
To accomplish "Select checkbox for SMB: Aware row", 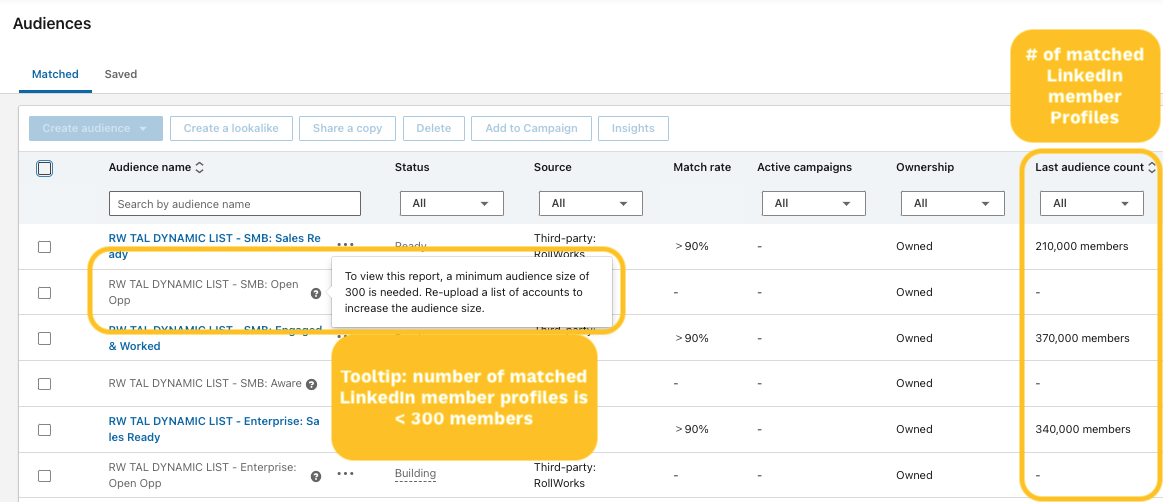I will click(x=44, y=384).
